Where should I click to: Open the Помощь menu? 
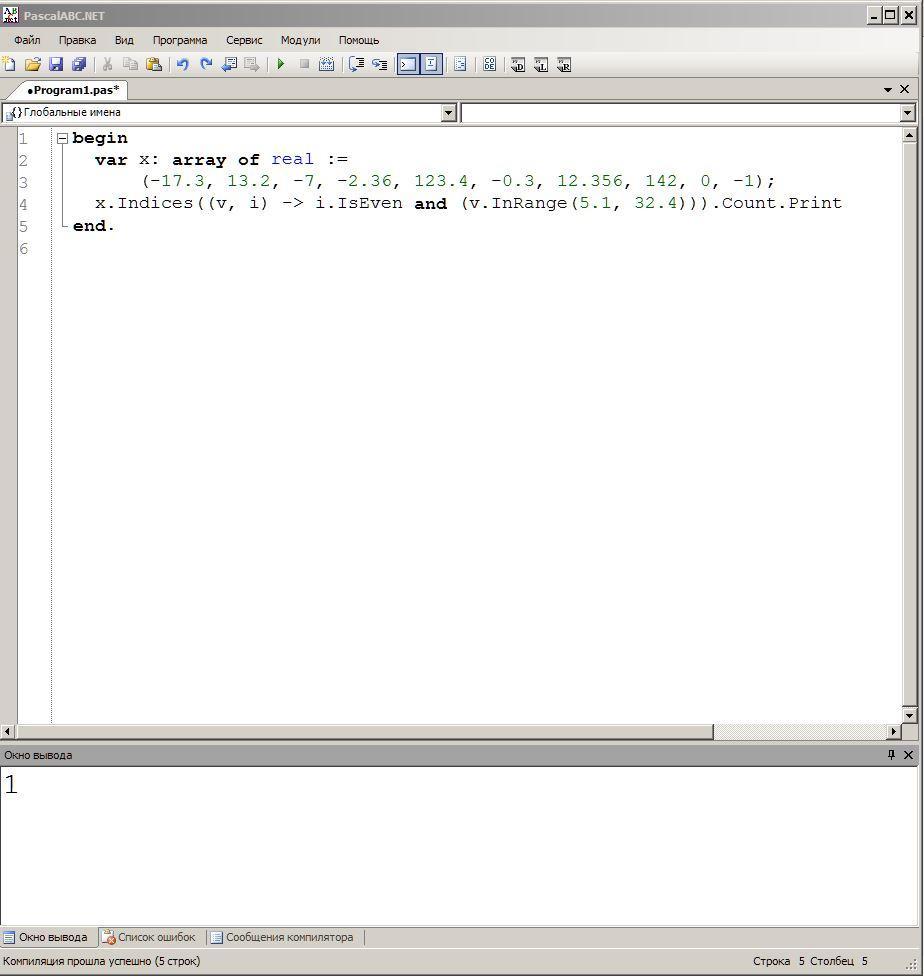pos(359,41)
